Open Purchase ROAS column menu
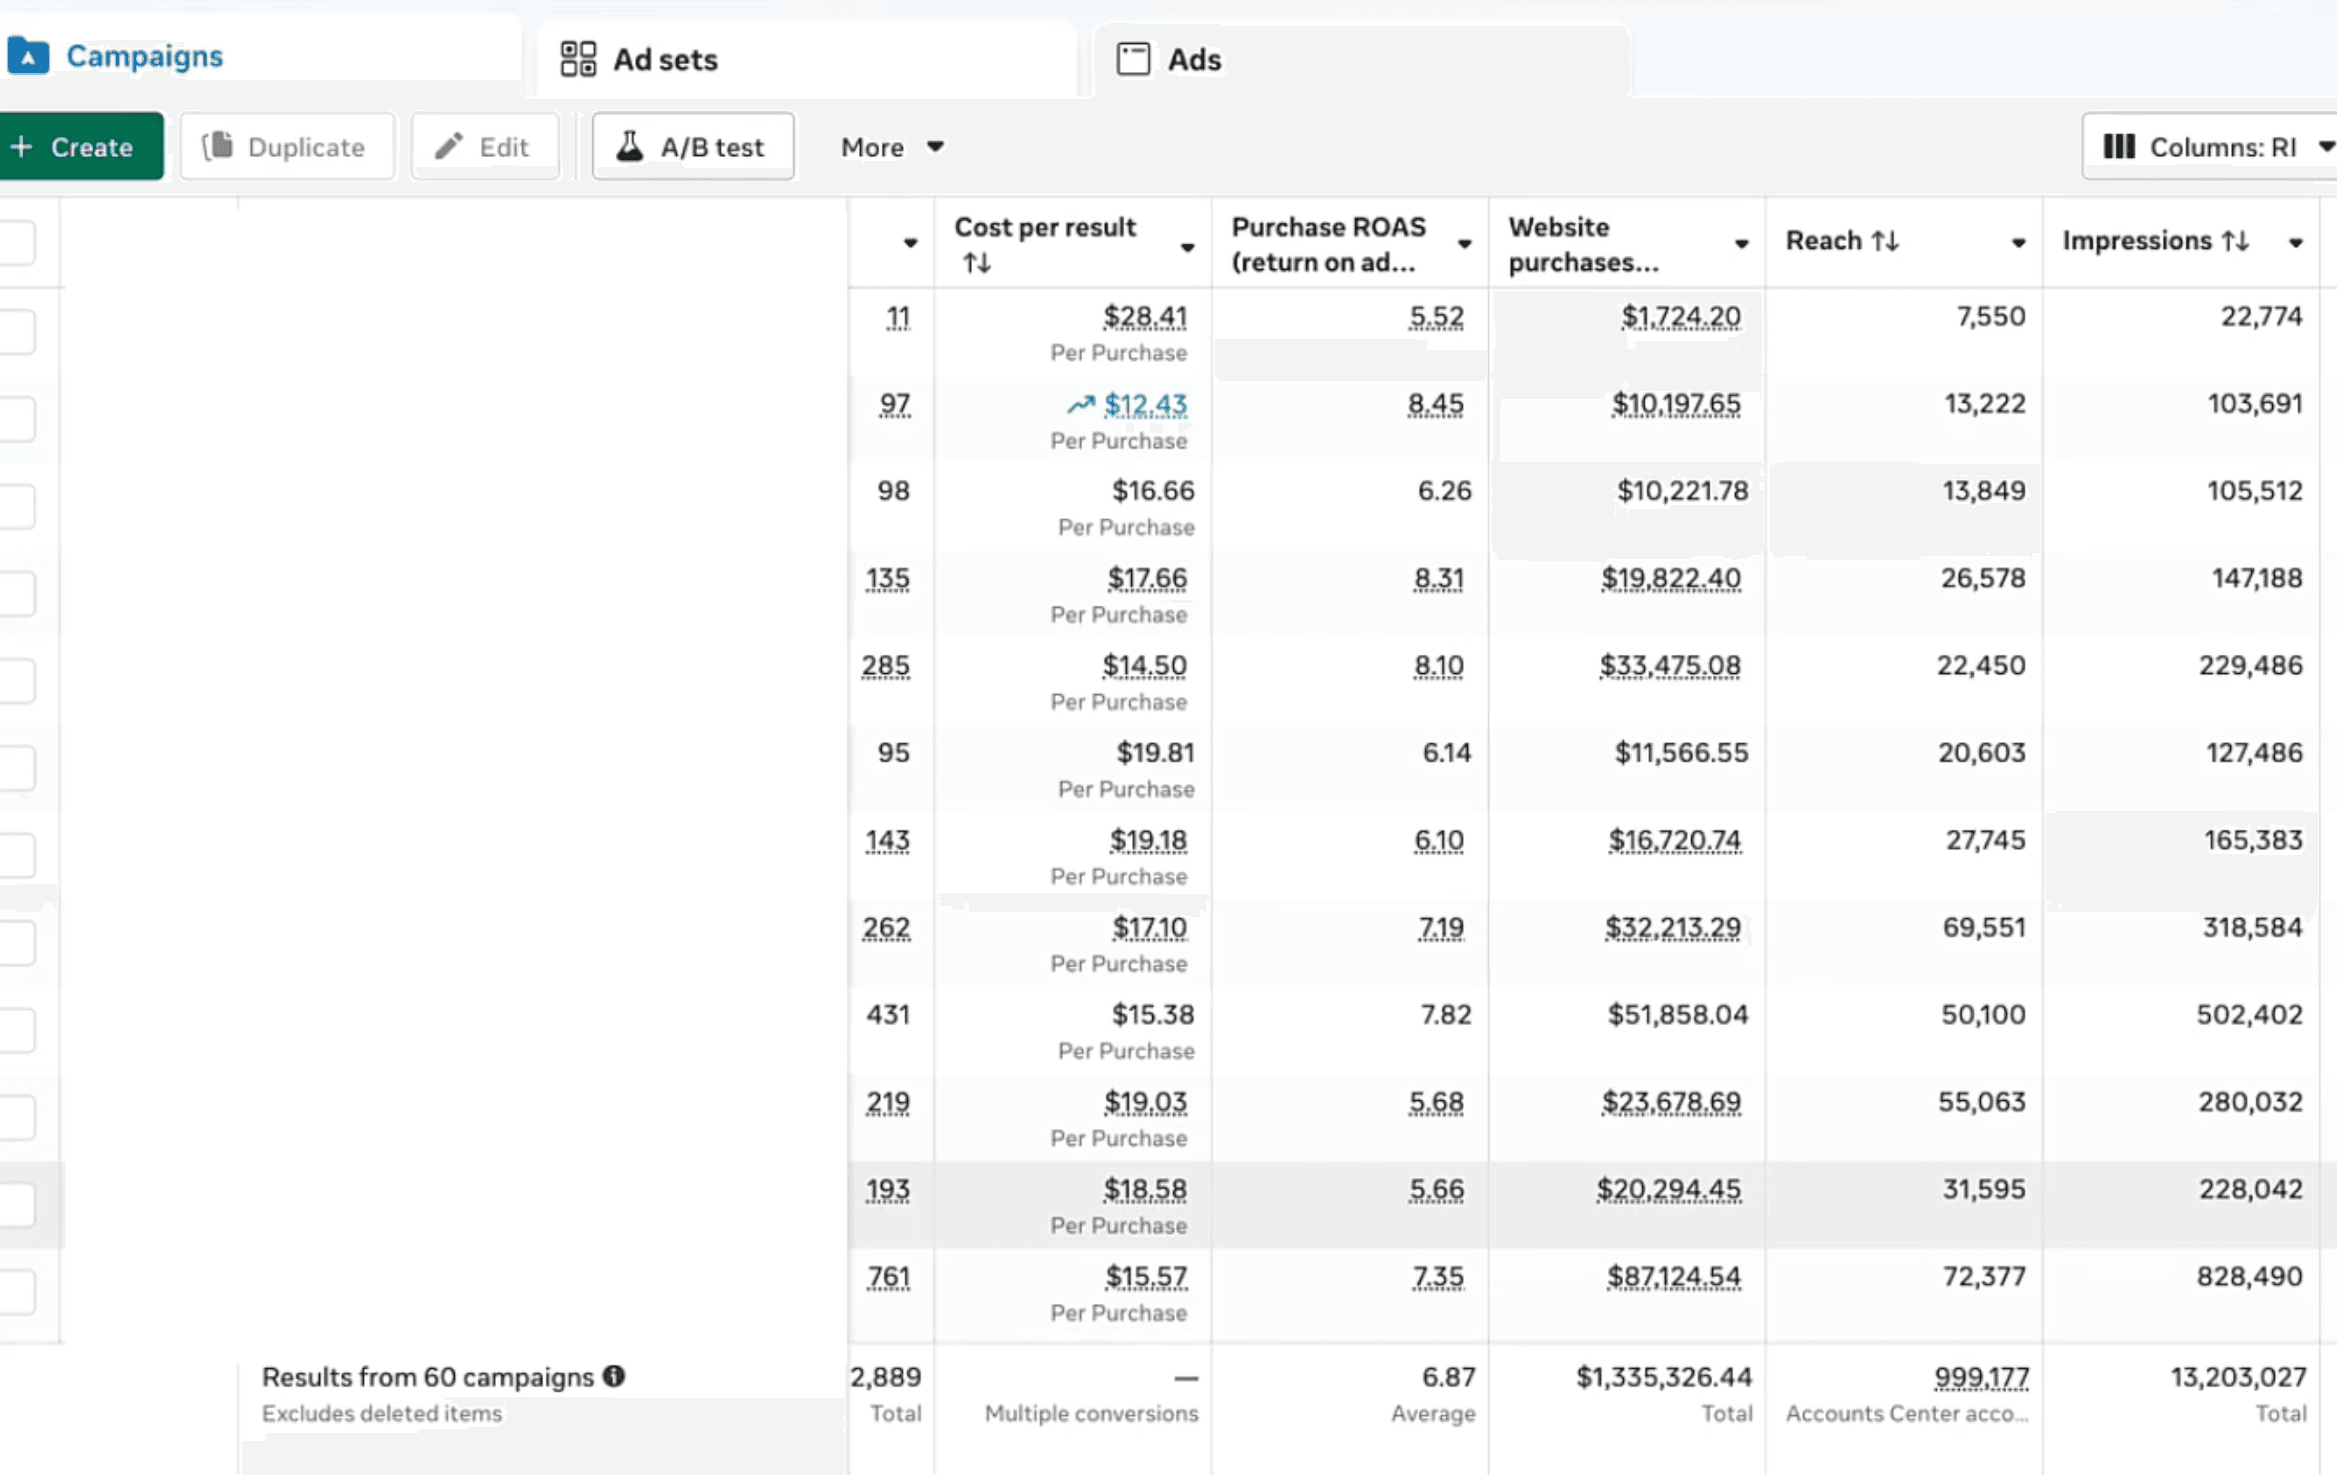Viewport: 2337px width, 1475px height. click(x=1464, y=244)
